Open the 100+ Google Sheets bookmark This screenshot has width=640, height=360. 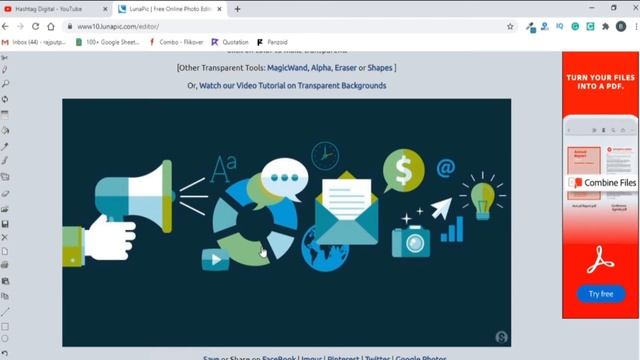[x=108, y=42]
